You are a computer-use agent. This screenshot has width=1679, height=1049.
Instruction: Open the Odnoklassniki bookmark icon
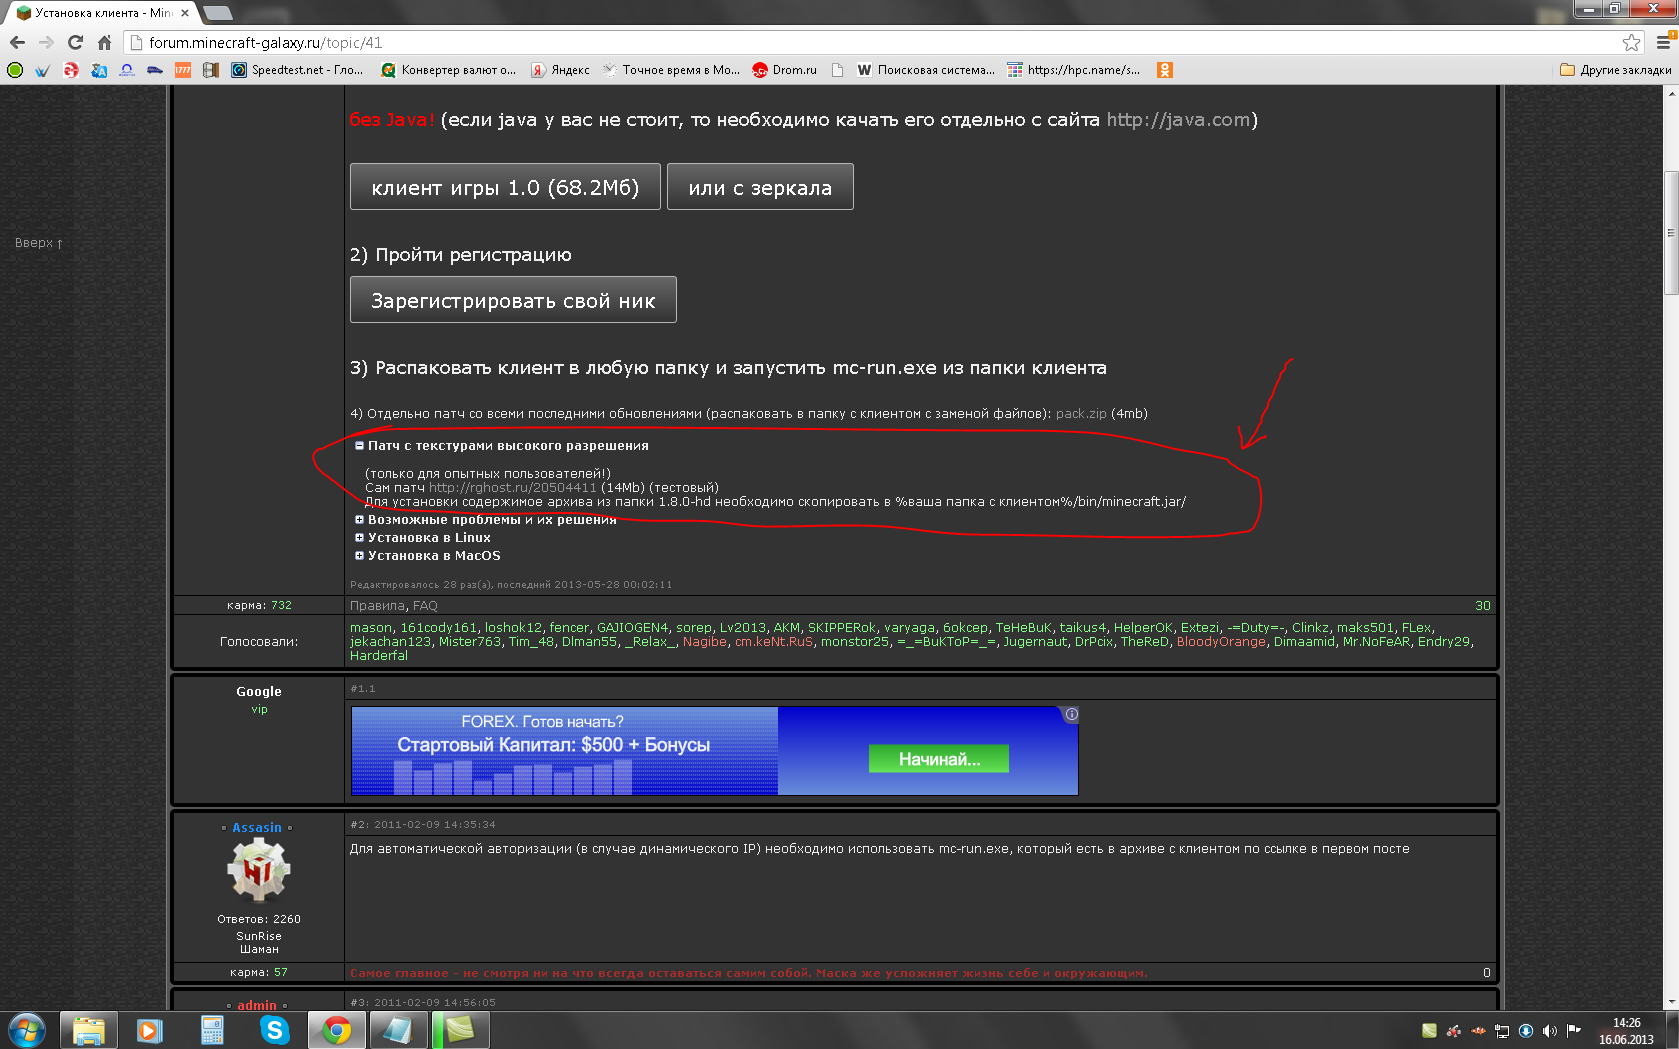click(1164, 70)
